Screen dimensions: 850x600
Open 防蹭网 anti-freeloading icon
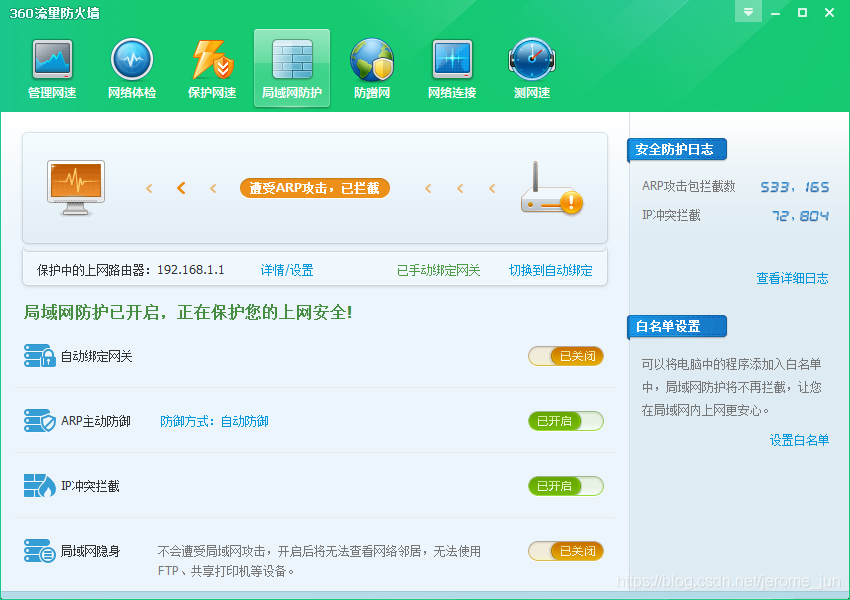pos(372,60)
